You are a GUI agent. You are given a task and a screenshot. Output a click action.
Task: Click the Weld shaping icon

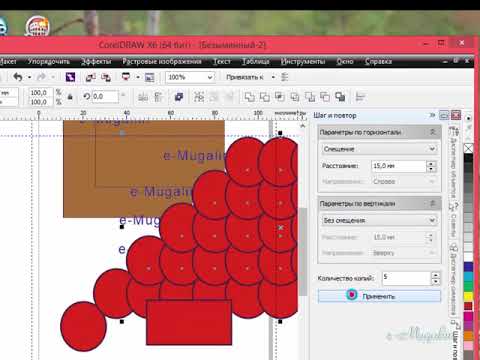(x=249, y=97)
